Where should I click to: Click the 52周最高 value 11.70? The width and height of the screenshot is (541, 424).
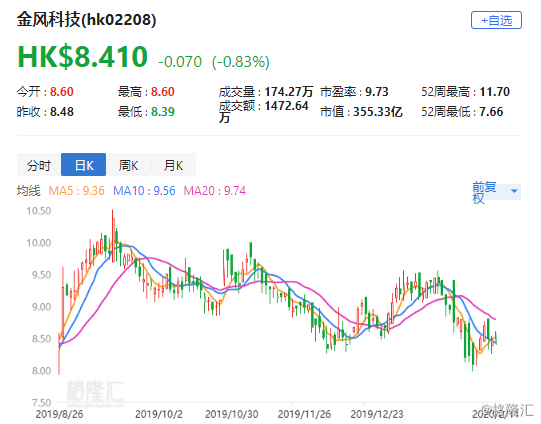point(495,92)
